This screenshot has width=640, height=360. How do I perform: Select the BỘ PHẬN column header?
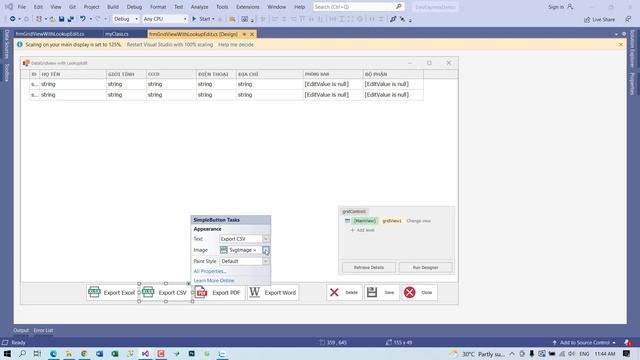coord(393,74)
